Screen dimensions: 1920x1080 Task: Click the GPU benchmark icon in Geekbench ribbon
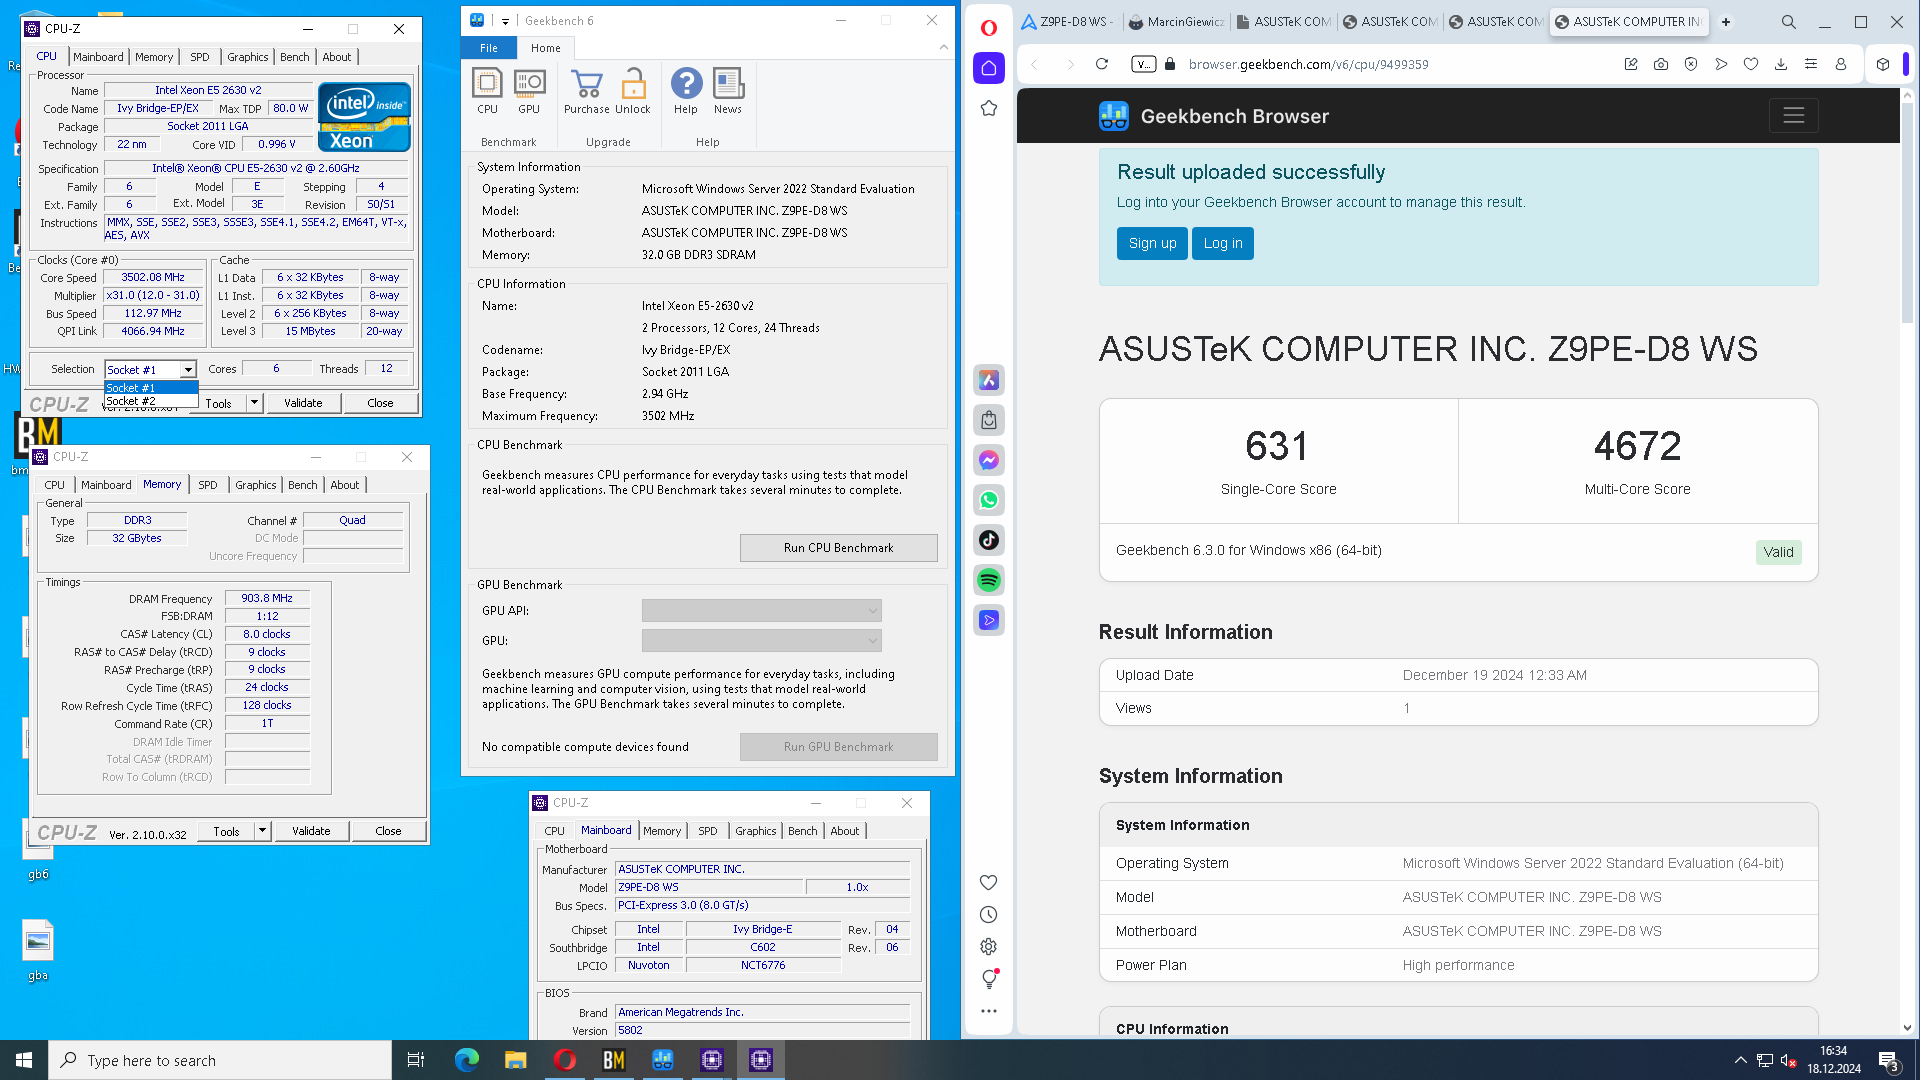pyautogui.click(x=529, y=91)
